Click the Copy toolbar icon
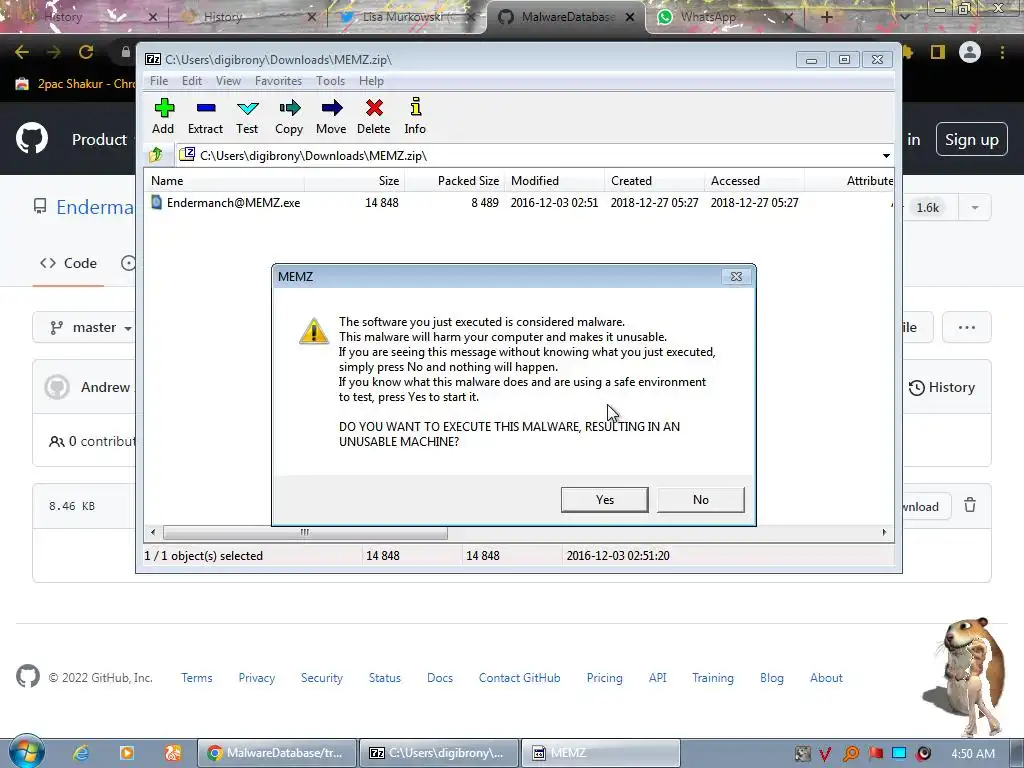This screenshot has width=1024, height=768. 289,116
